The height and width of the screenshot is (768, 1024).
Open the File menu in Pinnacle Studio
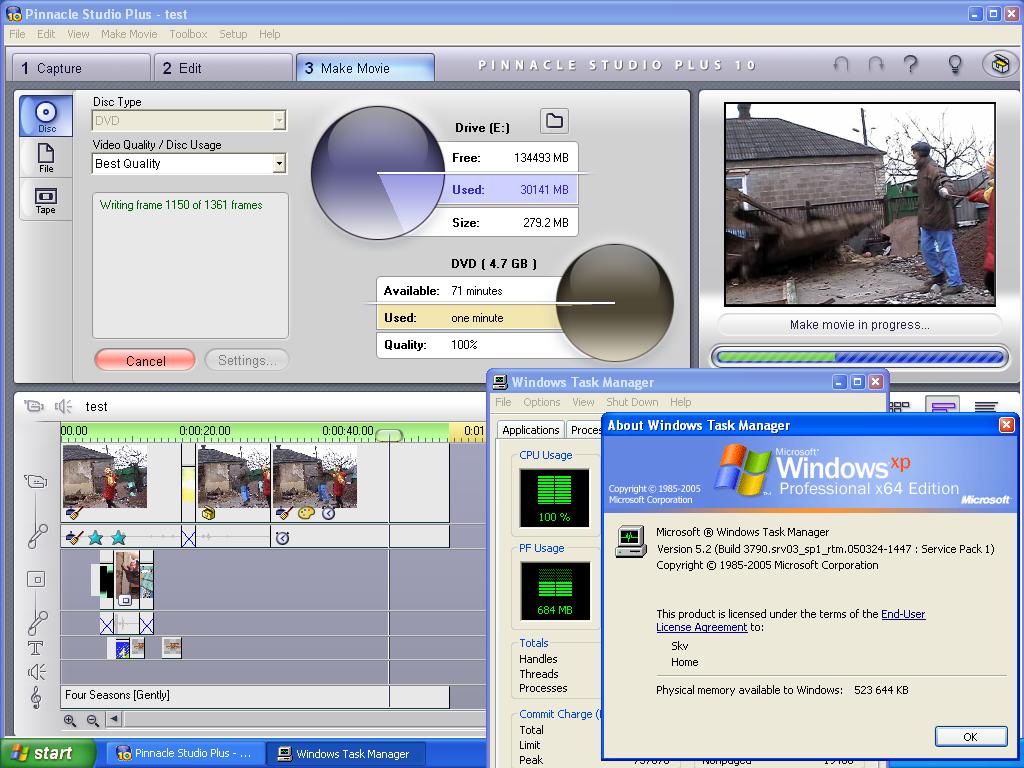click(18, 34)
